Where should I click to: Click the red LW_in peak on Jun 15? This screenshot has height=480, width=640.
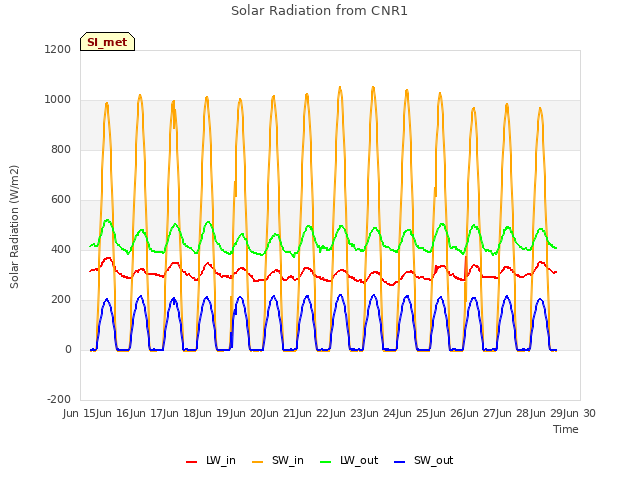[108, 258]
